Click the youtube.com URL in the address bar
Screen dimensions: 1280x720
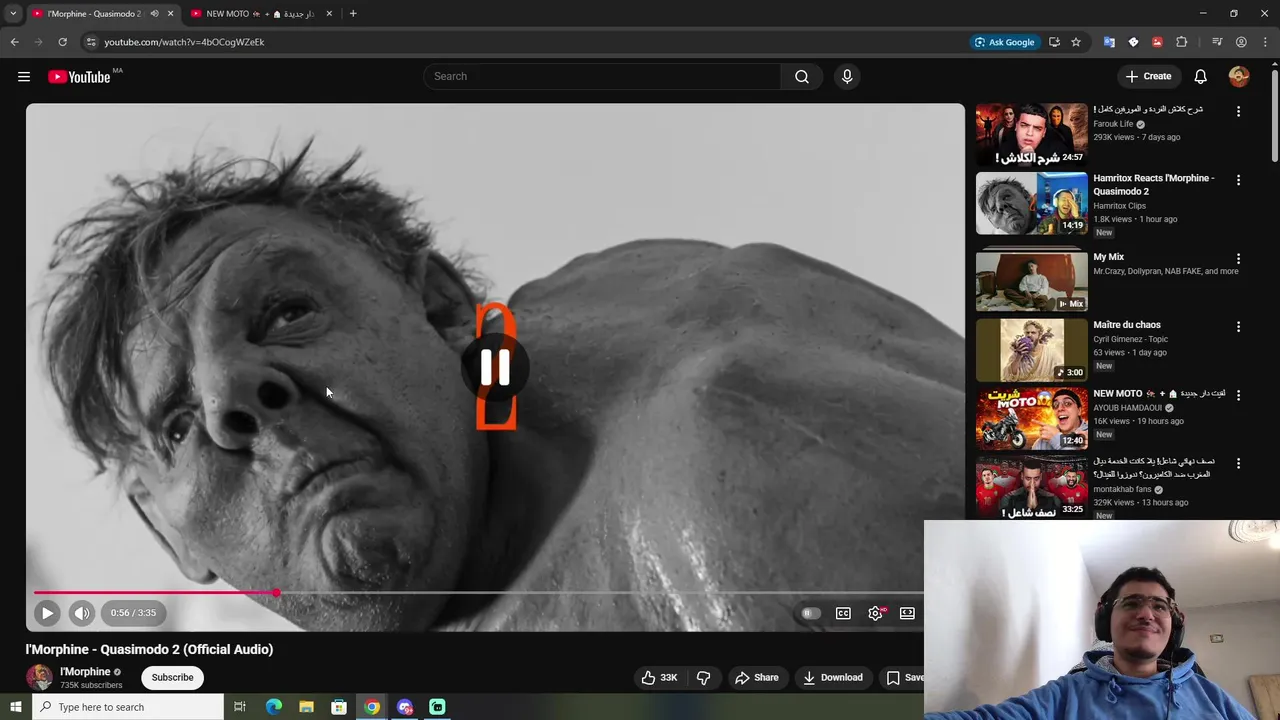pos(184,42)
